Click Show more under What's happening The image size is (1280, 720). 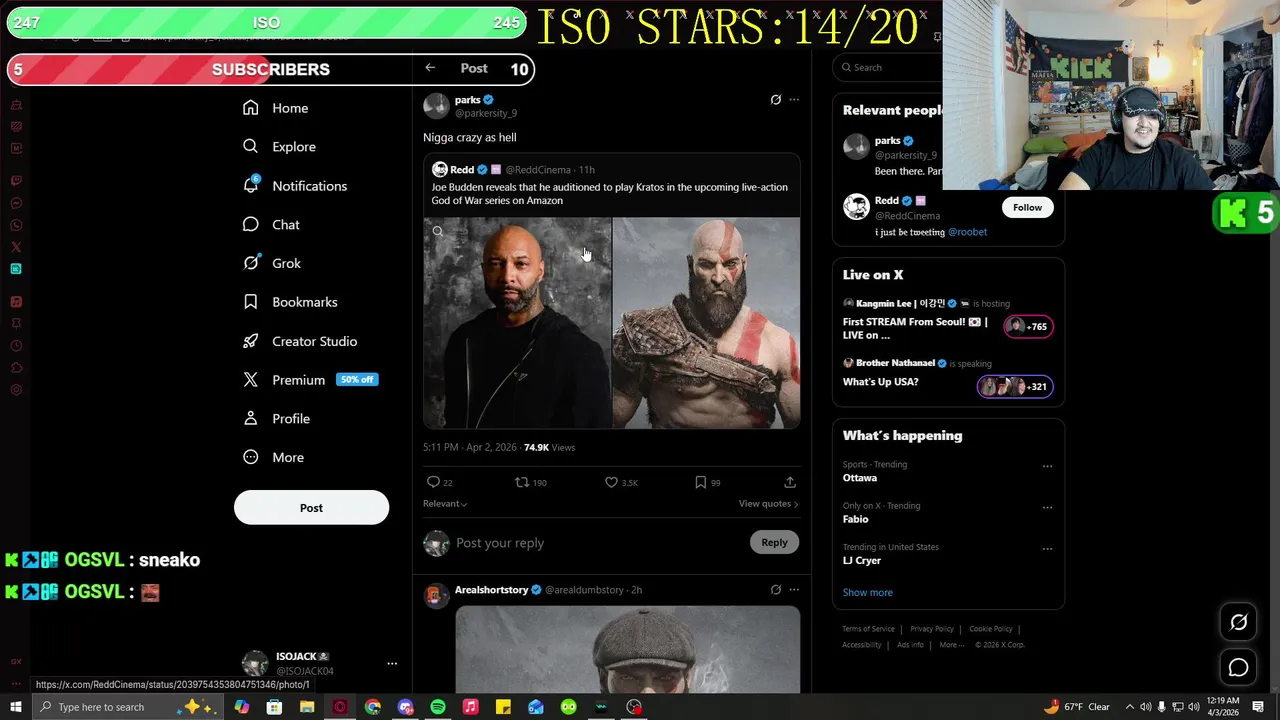click(867, 592)
